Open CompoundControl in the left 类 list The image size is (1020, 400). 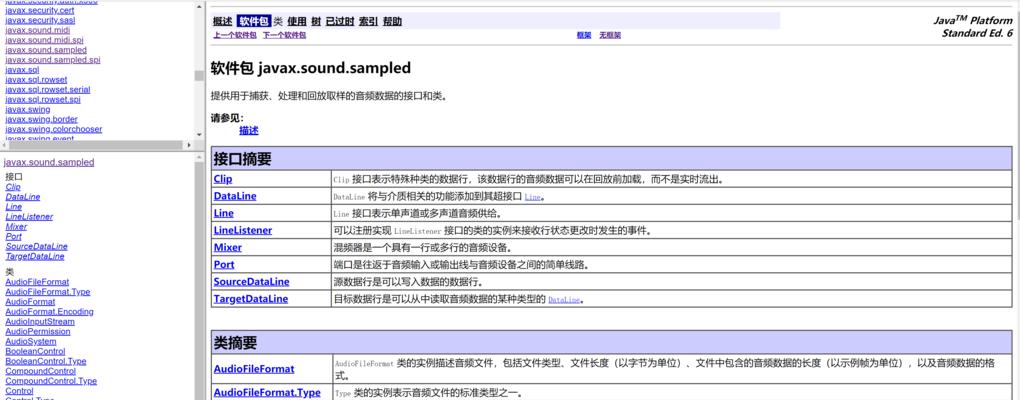point(40,371)
